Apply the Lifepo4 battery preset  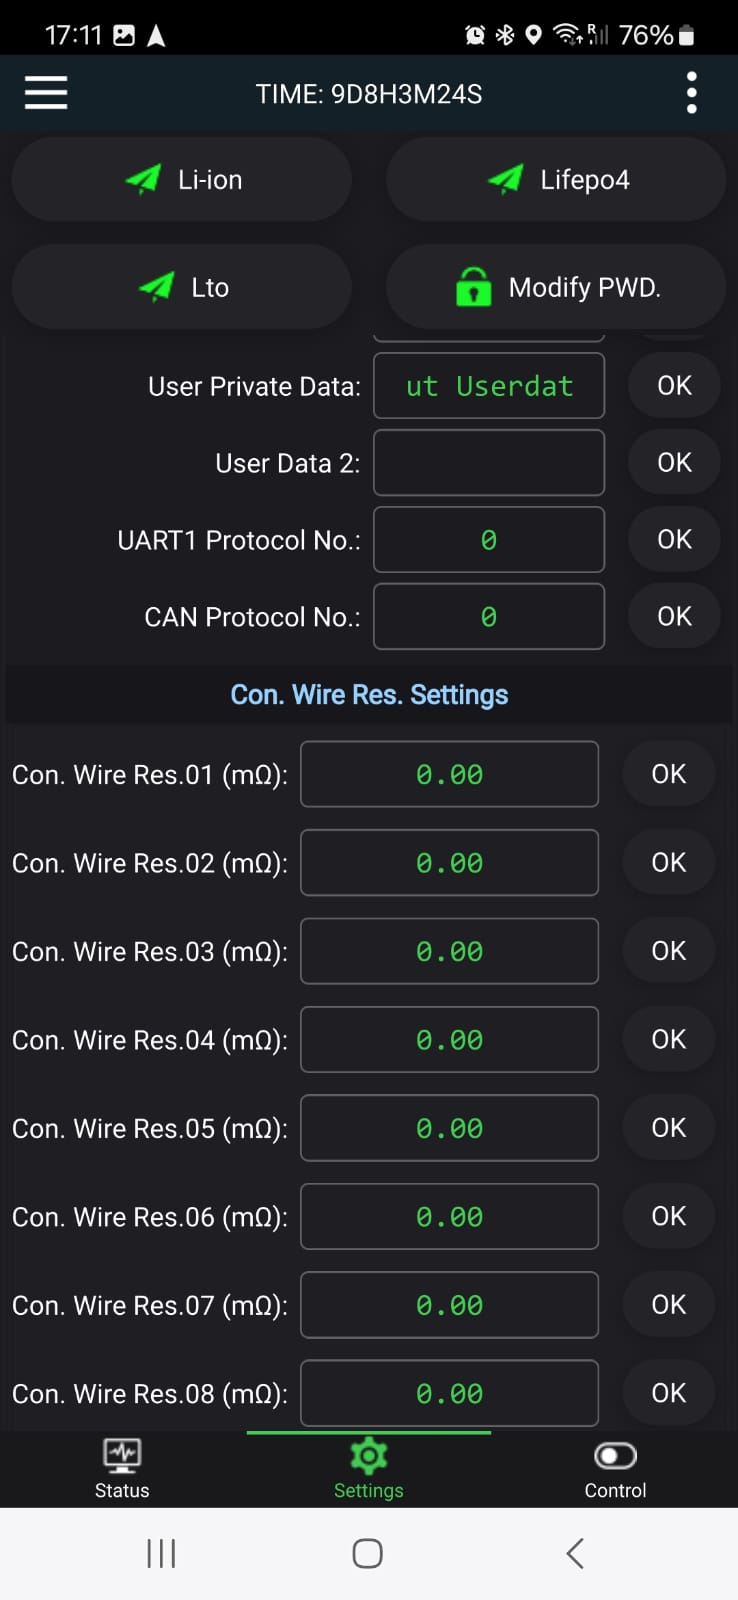tap(556, 180)
